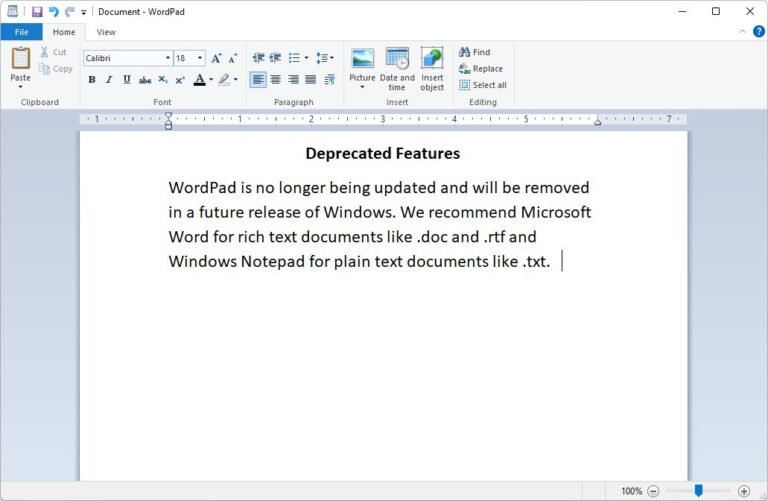Image resolution: width=768 pixels, height=501 pixels.
Task: Click the Deprecated Features heading
Action: [383, 153]
